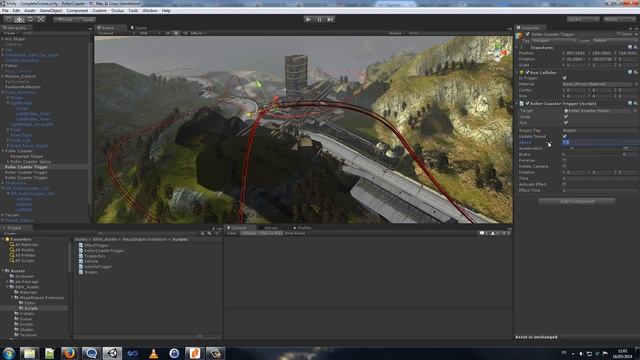Screen dimensions: 640x360
Task: Toggle Error Pause in Console
Action: (295, 233)
